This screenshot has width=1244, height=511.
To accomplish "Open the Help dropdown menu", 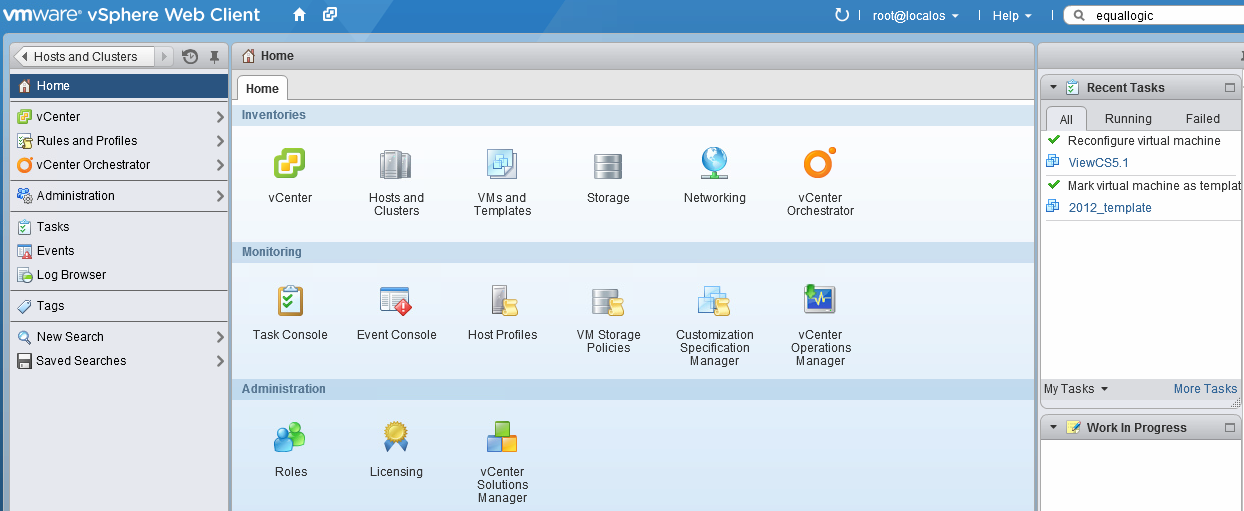I will [1012, 16].
